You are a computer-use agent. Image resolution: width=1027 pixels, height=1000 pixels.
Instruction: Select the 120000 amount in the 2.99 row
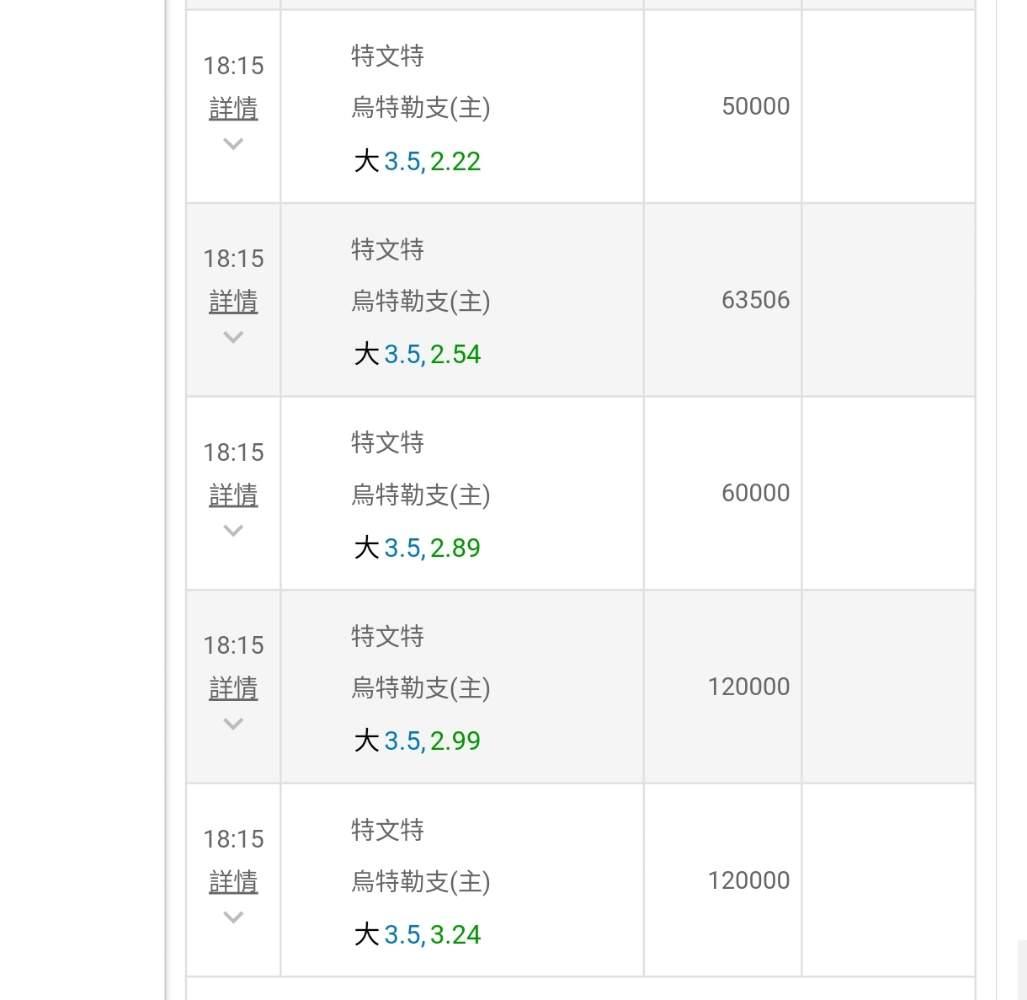pyautogui.click(x=748, y=687)
